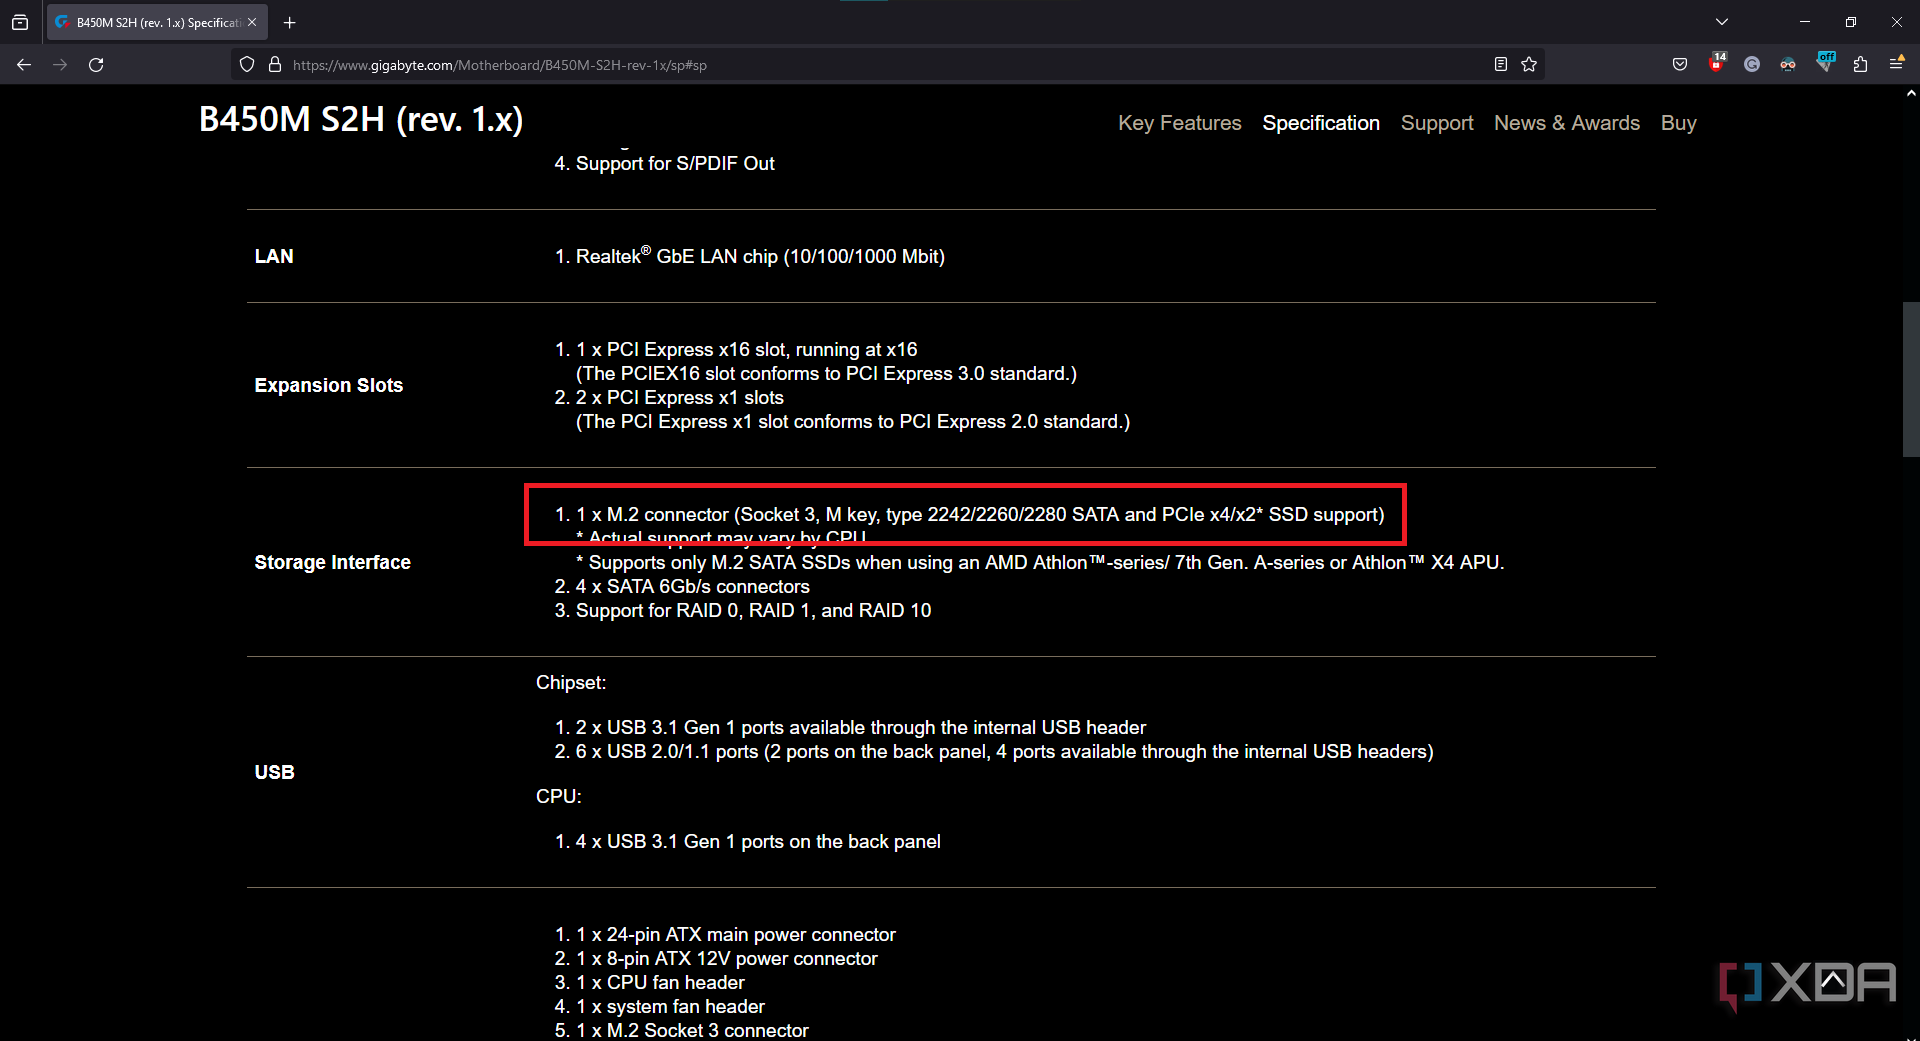This screenshot has width=1920, height=1041.
Task: Click the page scrollbar thumb
Action: coord(1910,380)
